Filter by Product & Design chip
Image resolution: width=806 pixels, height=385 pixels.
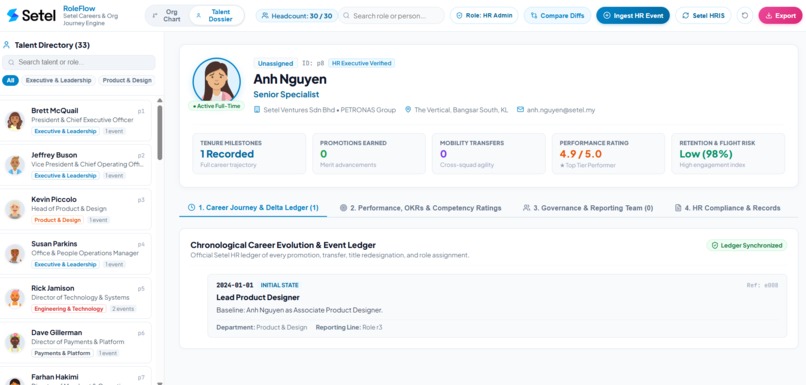click(126, 80)
